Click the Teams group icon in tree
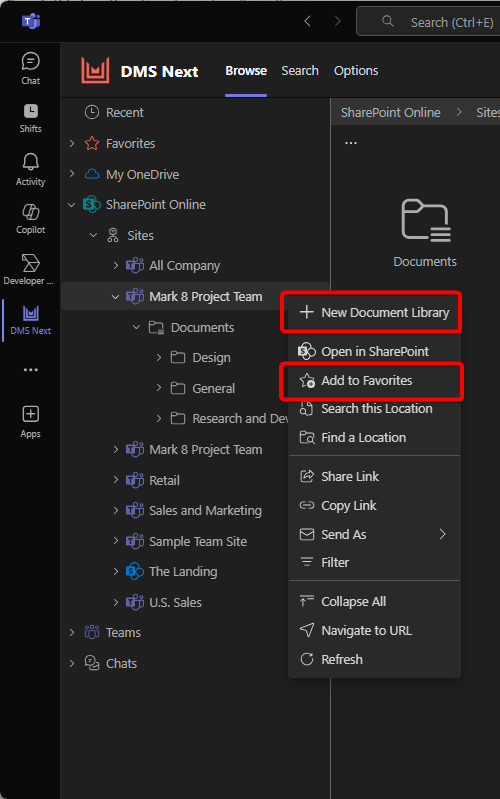500x799 pixels. click(x=92, y=632)
